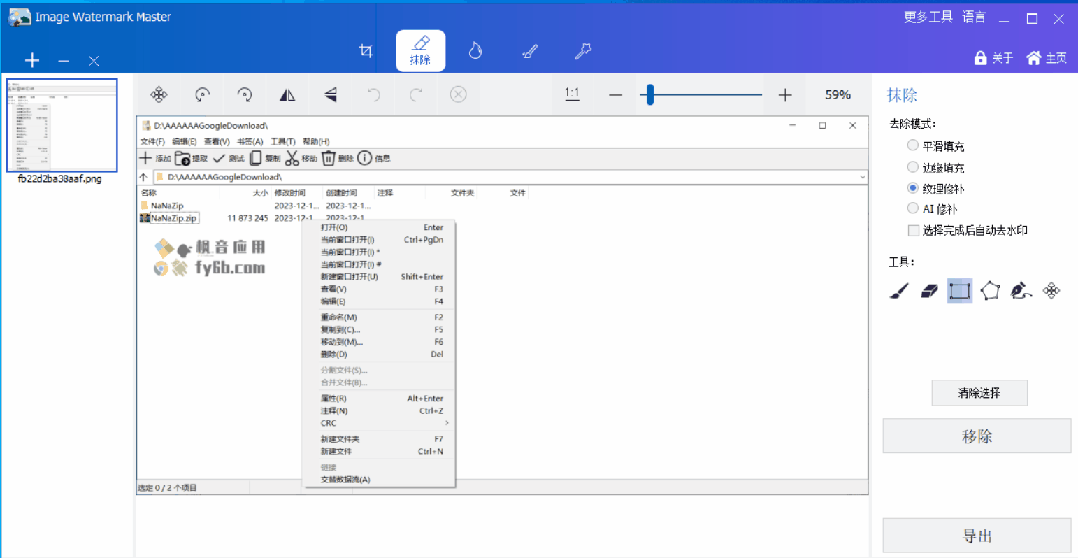1078x558 pixels.
Task: Go to 主页 home page
Action: tap(1046, 58)
